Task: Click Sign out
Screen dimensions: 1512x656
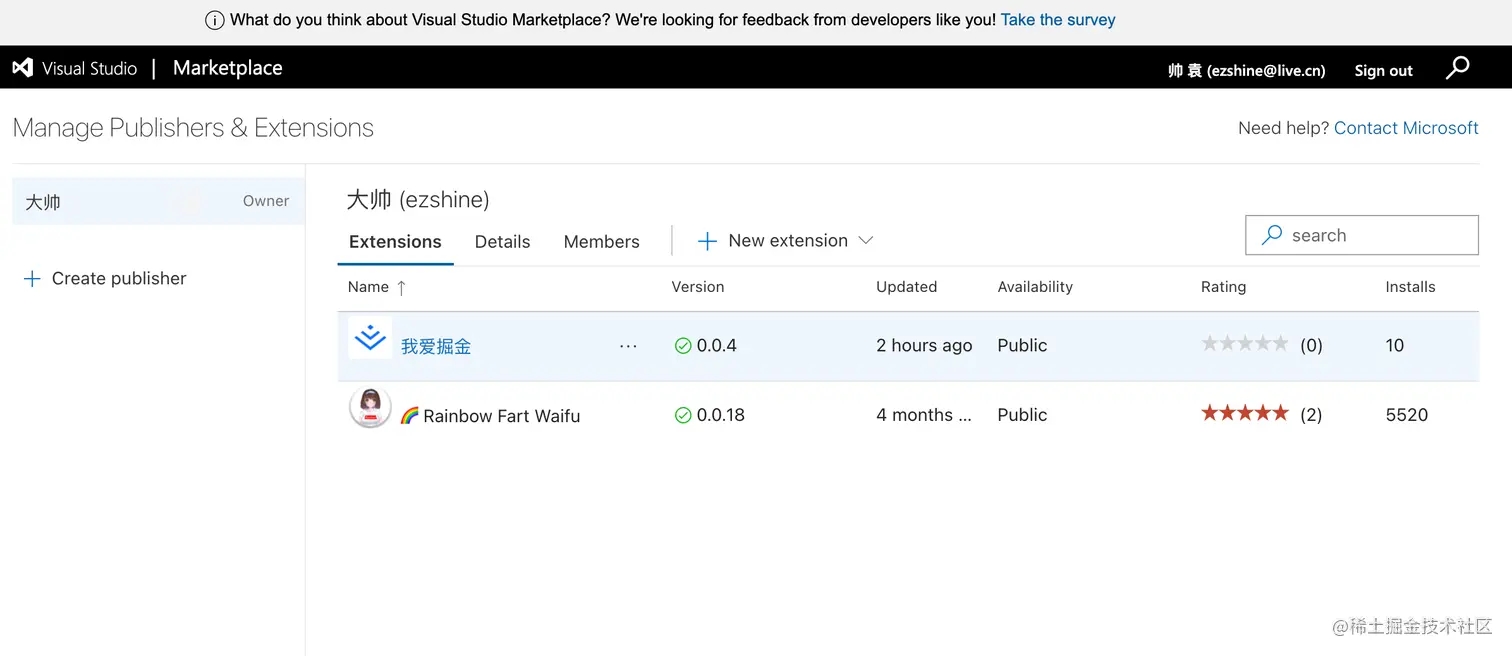Action: [x=1383, y=71]
